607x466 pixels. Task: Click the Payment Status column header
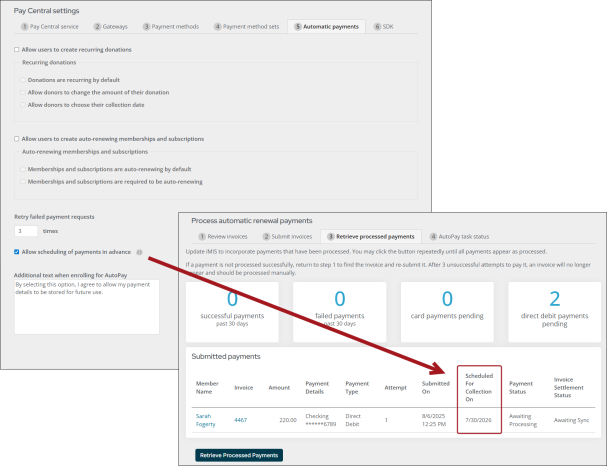click(x=521, y=387)
